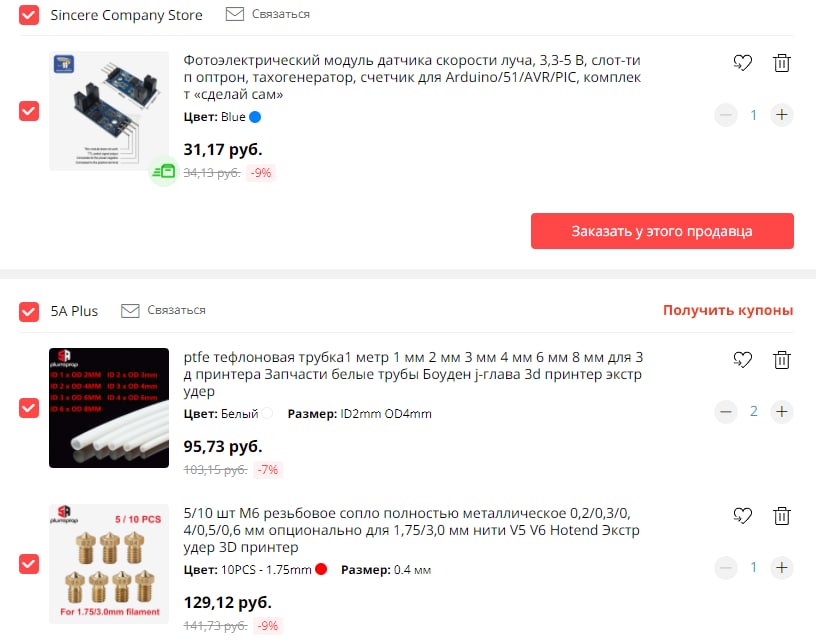Remove PTFE teflon tube from cart
The image size is (816, 642).
click(x=782, y=359)
